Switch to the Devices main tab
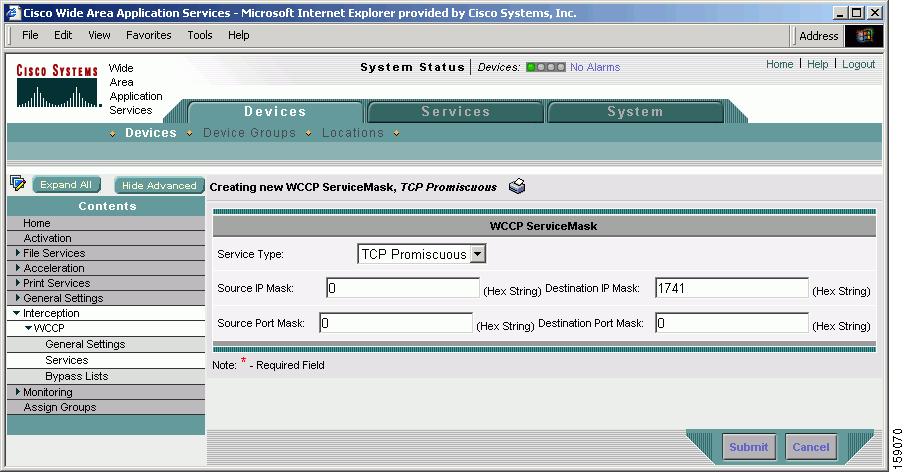The height and width of the screenshot is (472, 904). point(275,112)
